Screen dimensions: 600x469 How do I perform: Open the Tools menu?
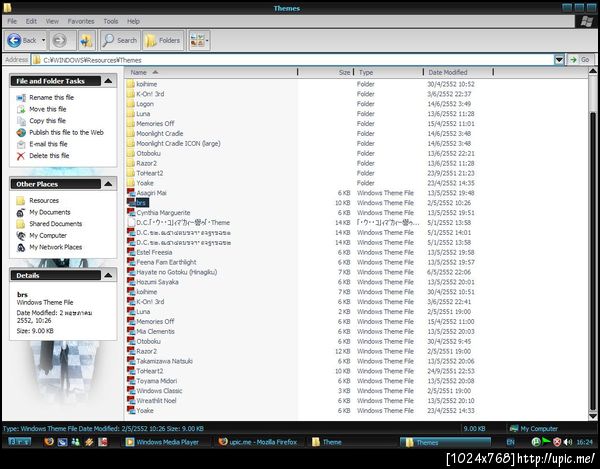111,21
